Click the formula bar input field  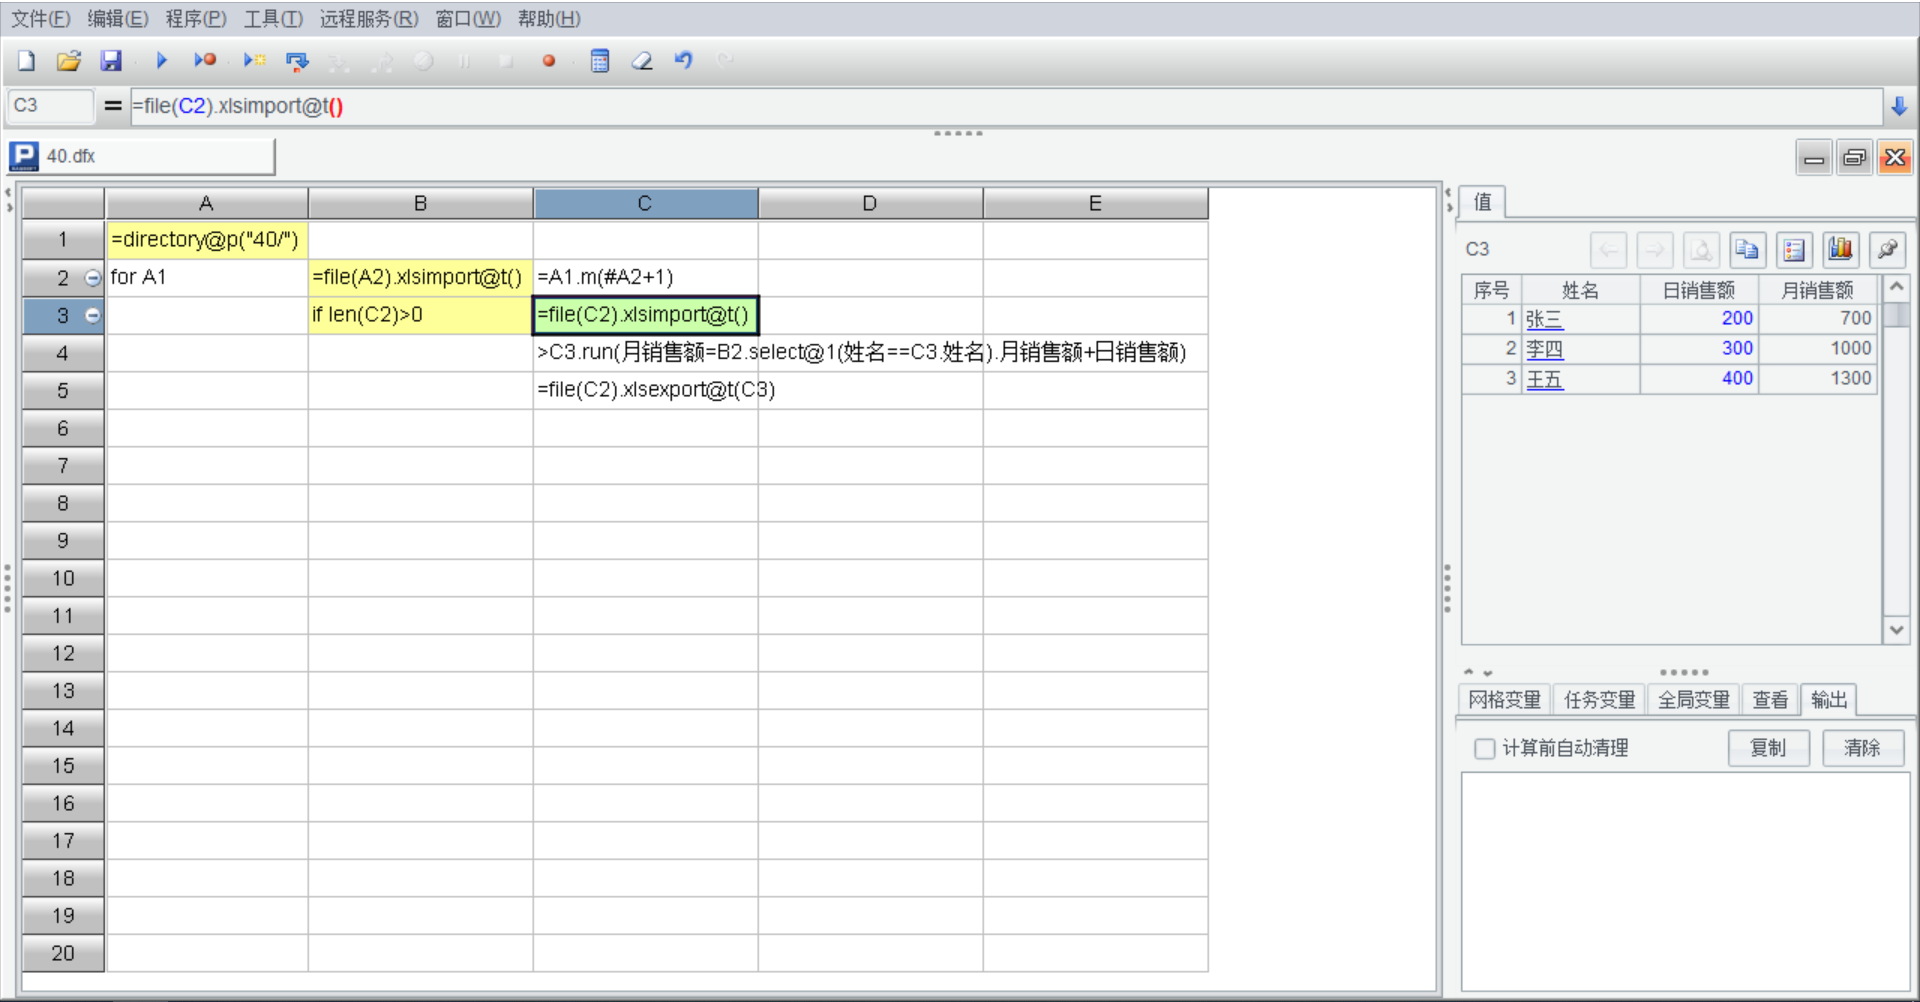coord(1006,106)
